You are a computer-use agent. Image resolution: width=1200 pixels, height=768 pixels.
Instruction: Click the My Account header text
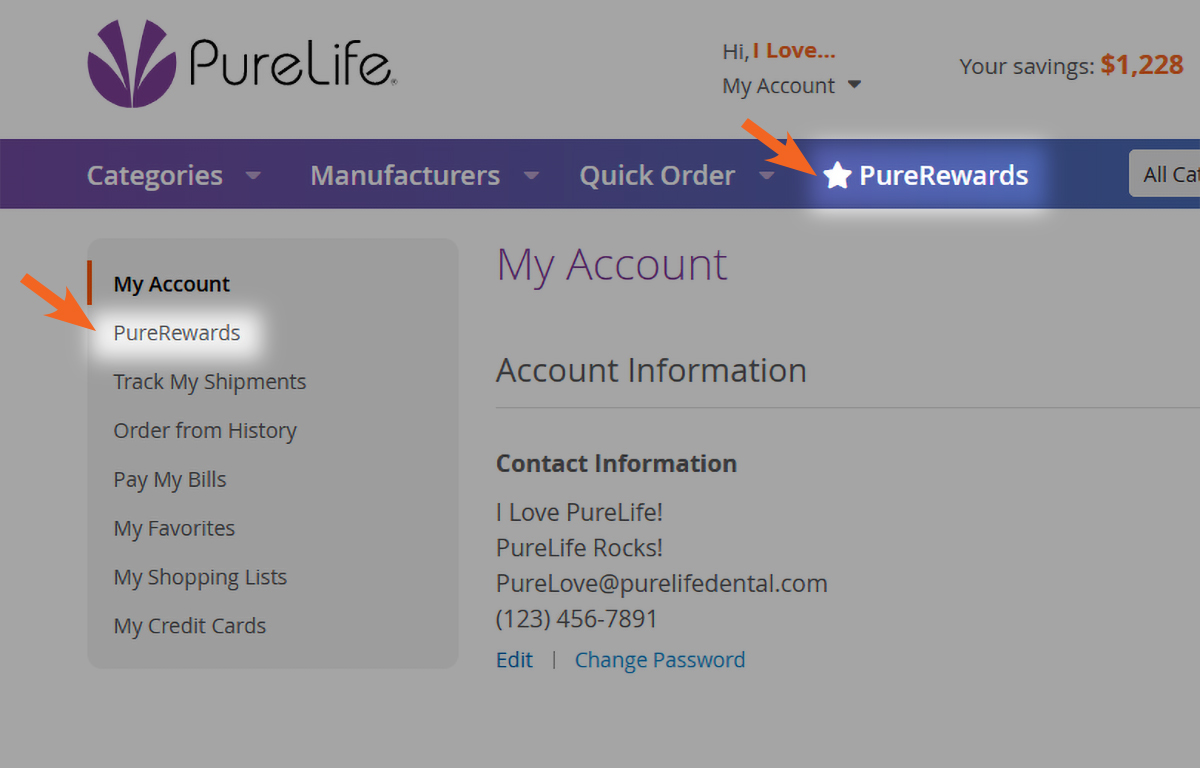click(779, 86)
